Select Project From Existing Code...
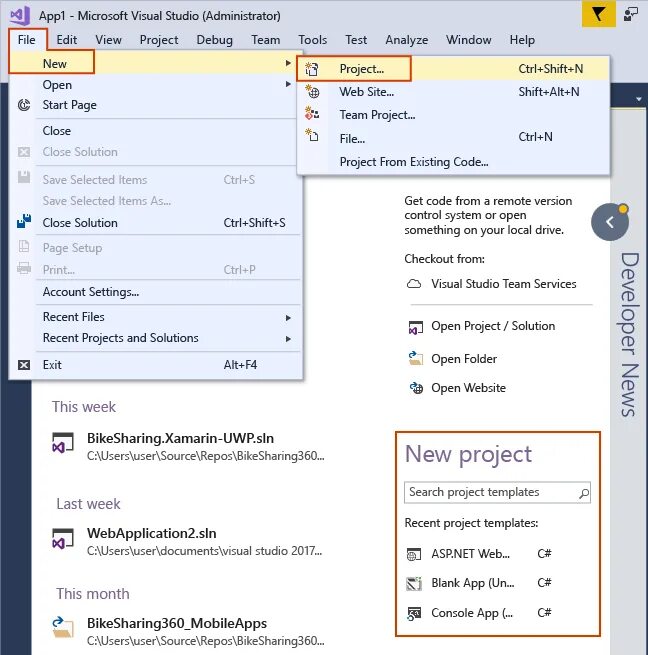648x655 pixels. (453, 162)
